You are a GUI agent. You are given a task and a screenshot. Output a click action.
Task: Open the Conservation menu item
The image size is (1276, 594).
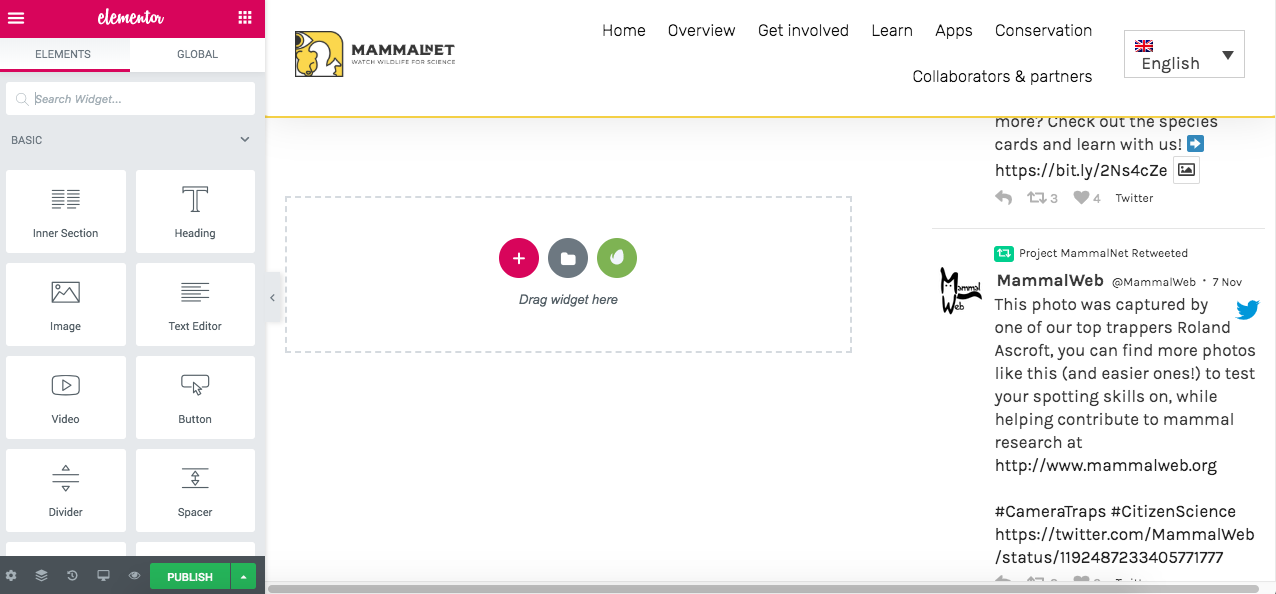(1043, 31)
